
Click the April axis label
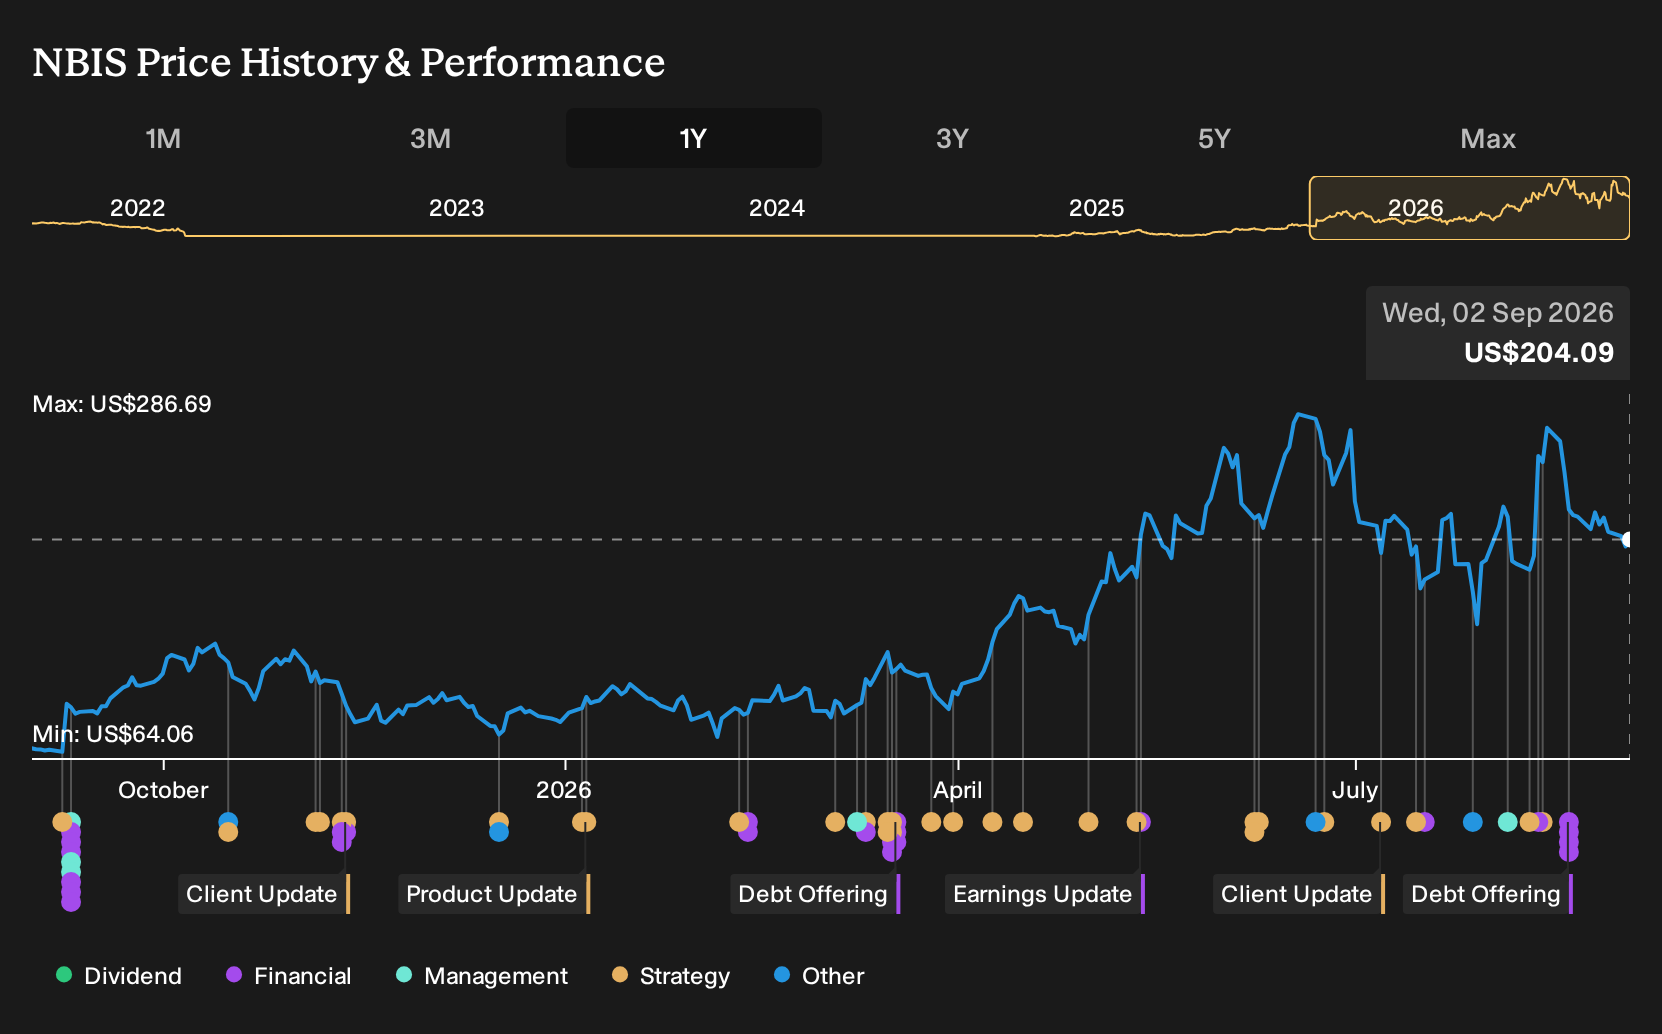(958, 790)
